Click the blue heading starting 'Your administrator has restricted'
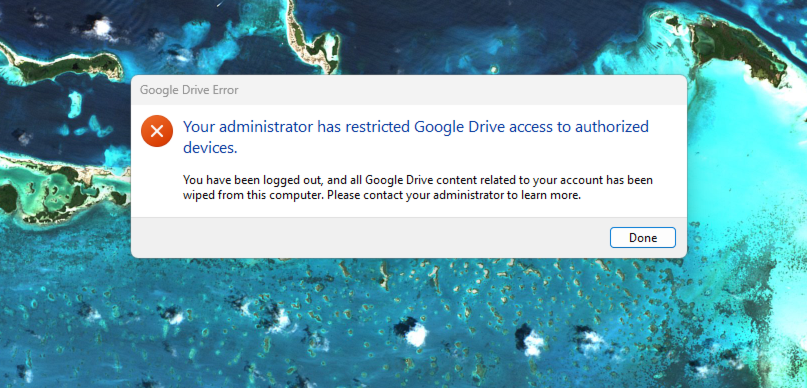This screenshot has width=807, height=388. pos(416,137)
